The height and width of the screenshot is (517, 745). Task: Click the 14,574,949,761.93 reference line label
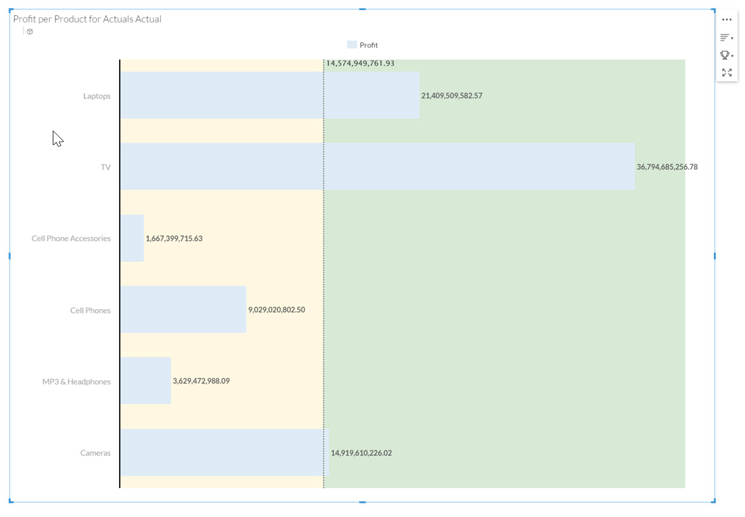point(360,63)
